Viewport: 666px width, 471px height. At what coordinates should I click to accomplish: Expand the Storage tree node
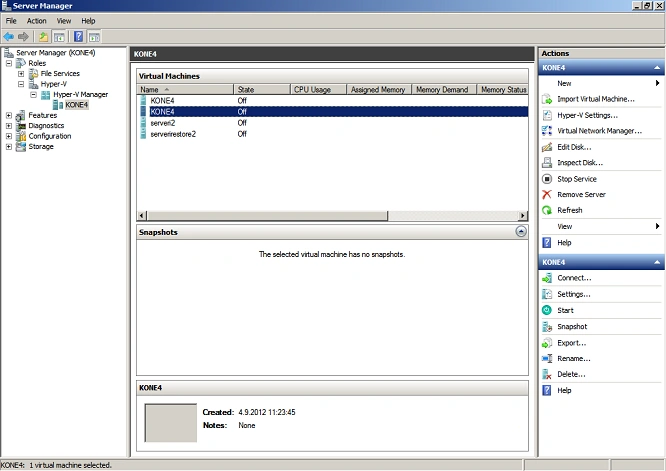tap(9, 147)
